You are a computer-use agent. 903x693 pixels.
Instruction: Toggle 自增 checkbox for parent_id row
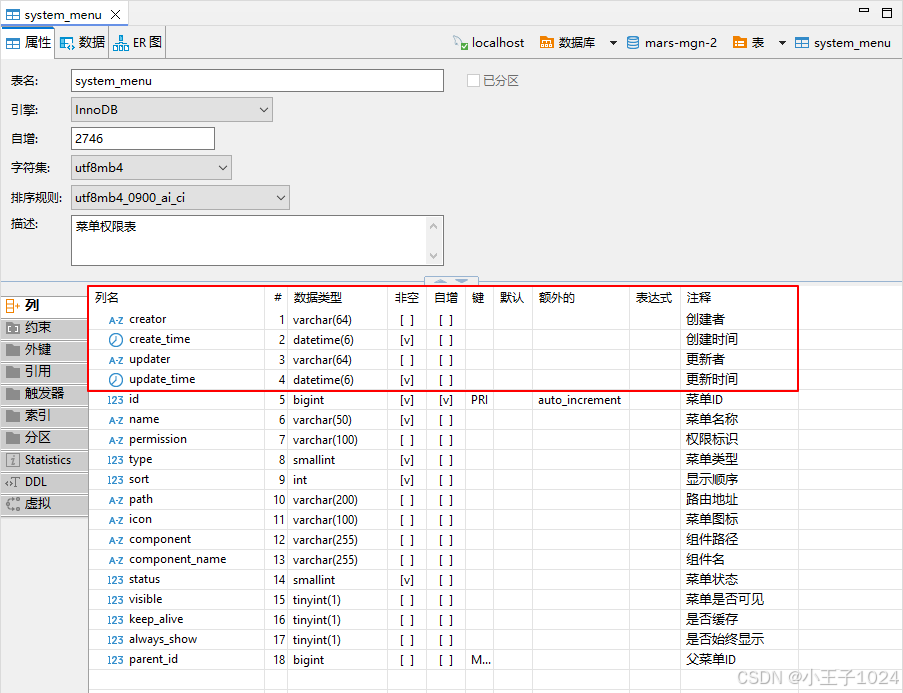pyautogui.click(x=446, y=660)
